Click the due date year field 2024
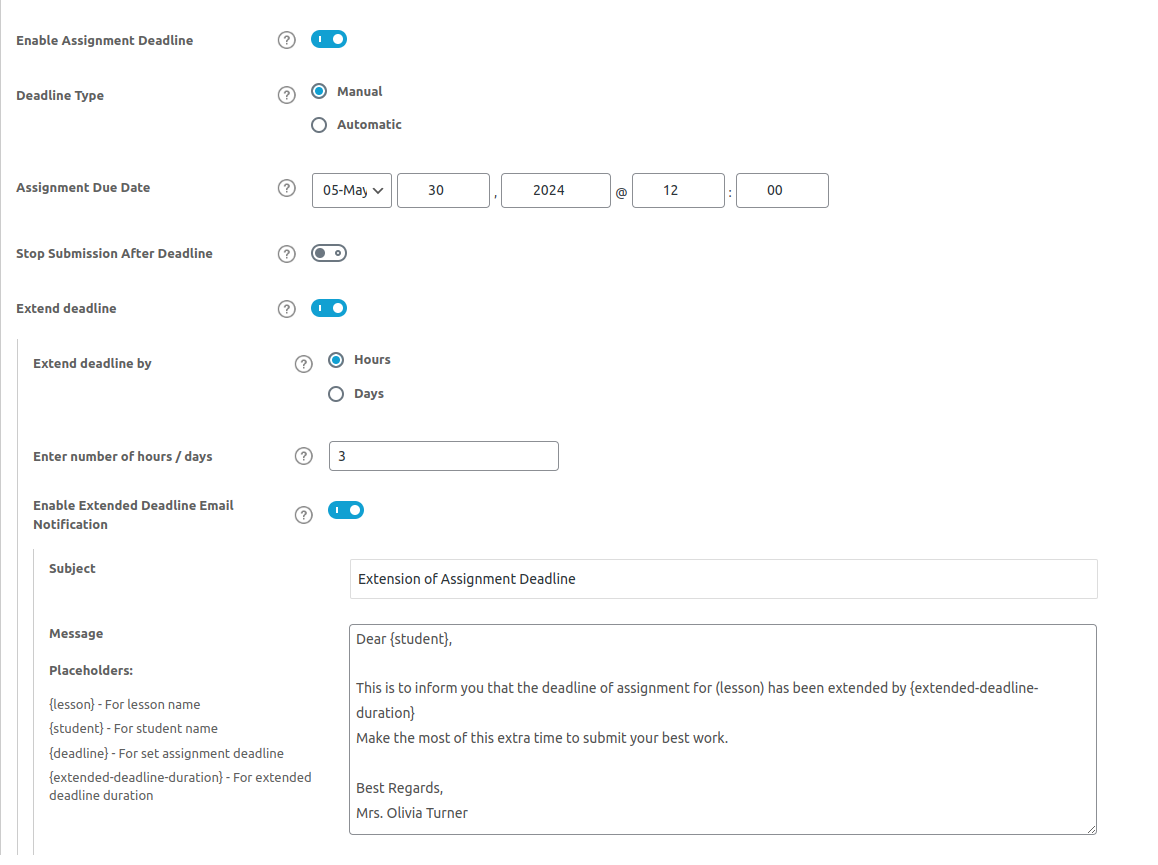 [555, 190]
